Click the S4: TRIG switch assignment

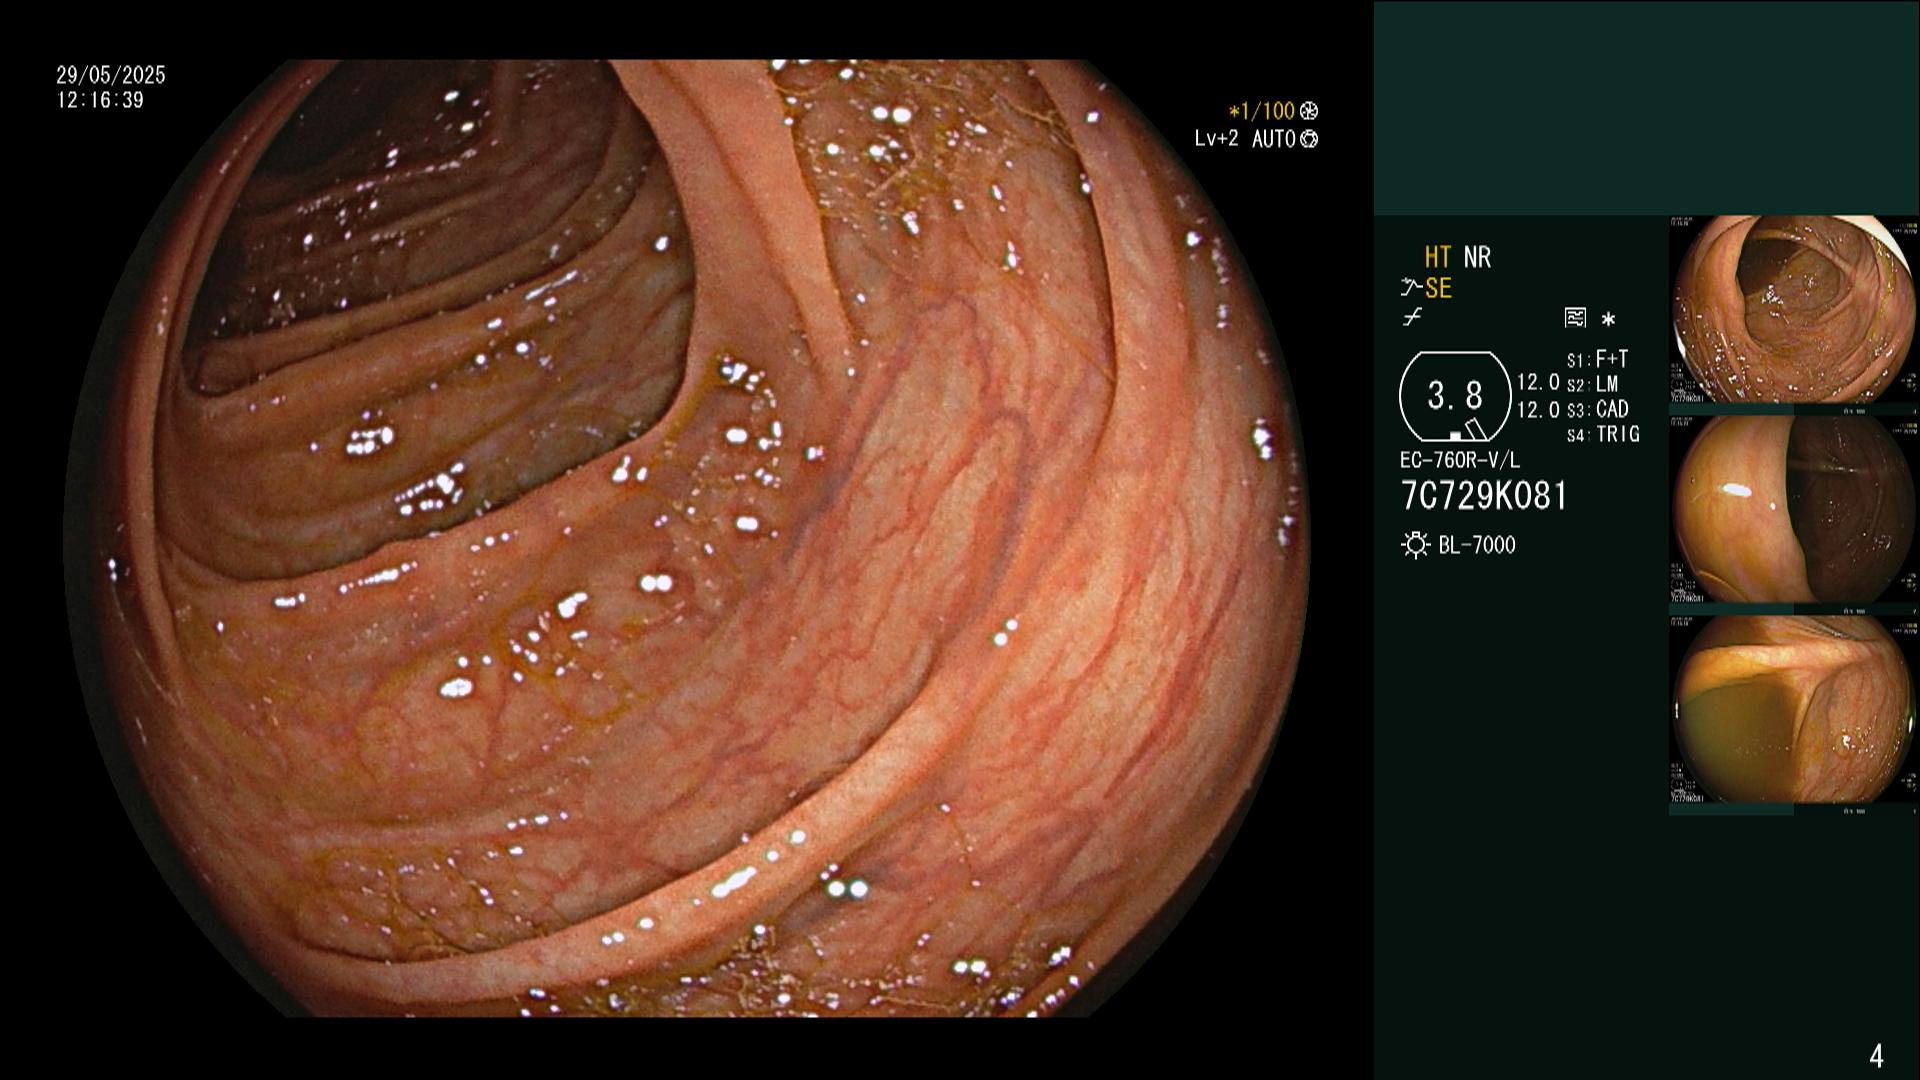point(1603,434)
